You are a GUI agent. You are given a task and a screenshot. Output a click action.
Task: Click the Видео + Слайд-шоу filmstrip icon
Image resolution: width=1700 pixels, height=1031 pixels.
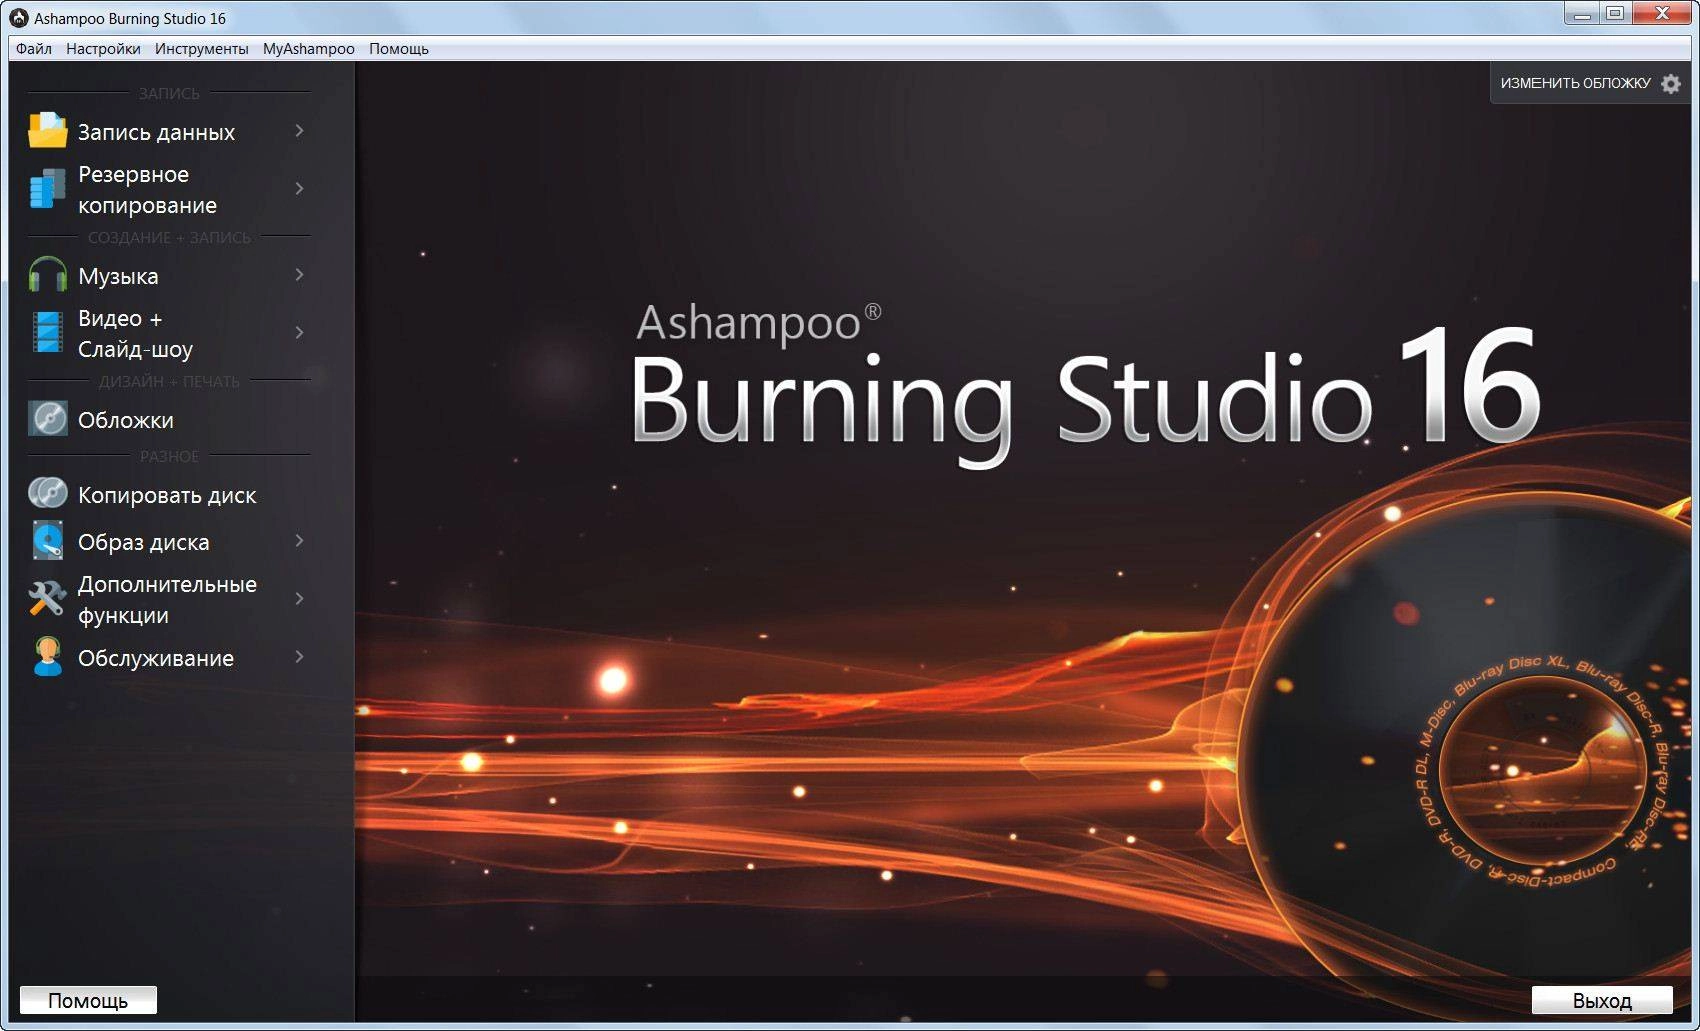click(47, 333)
